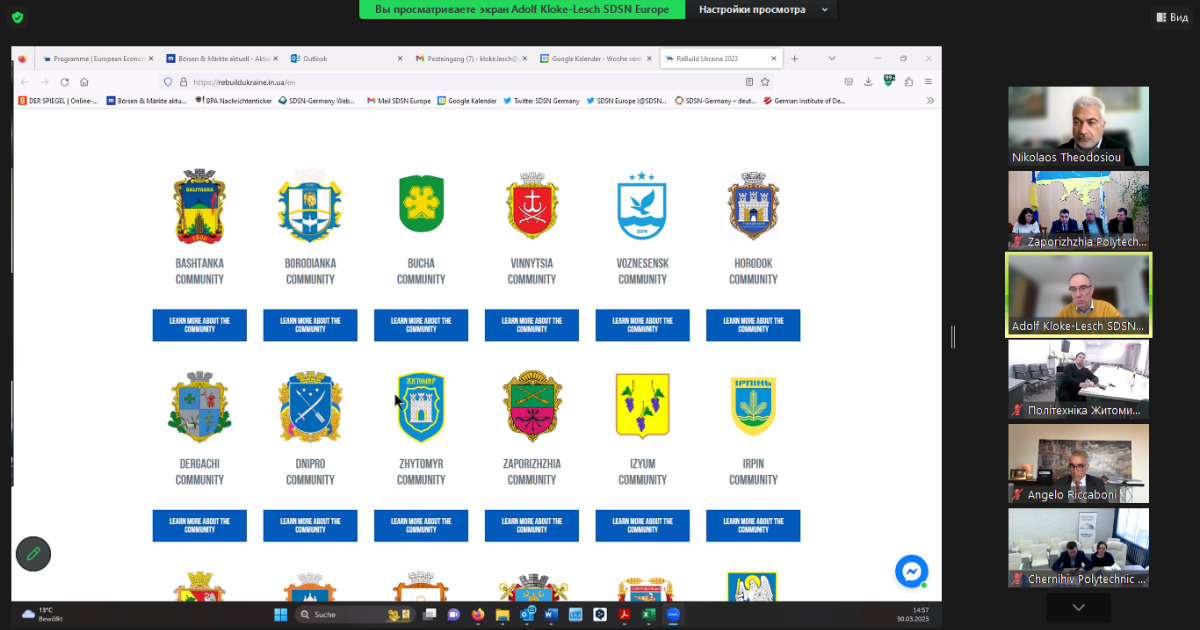
Task: Click the Izyum community grape emblem
Action: (x=642, y=406)
